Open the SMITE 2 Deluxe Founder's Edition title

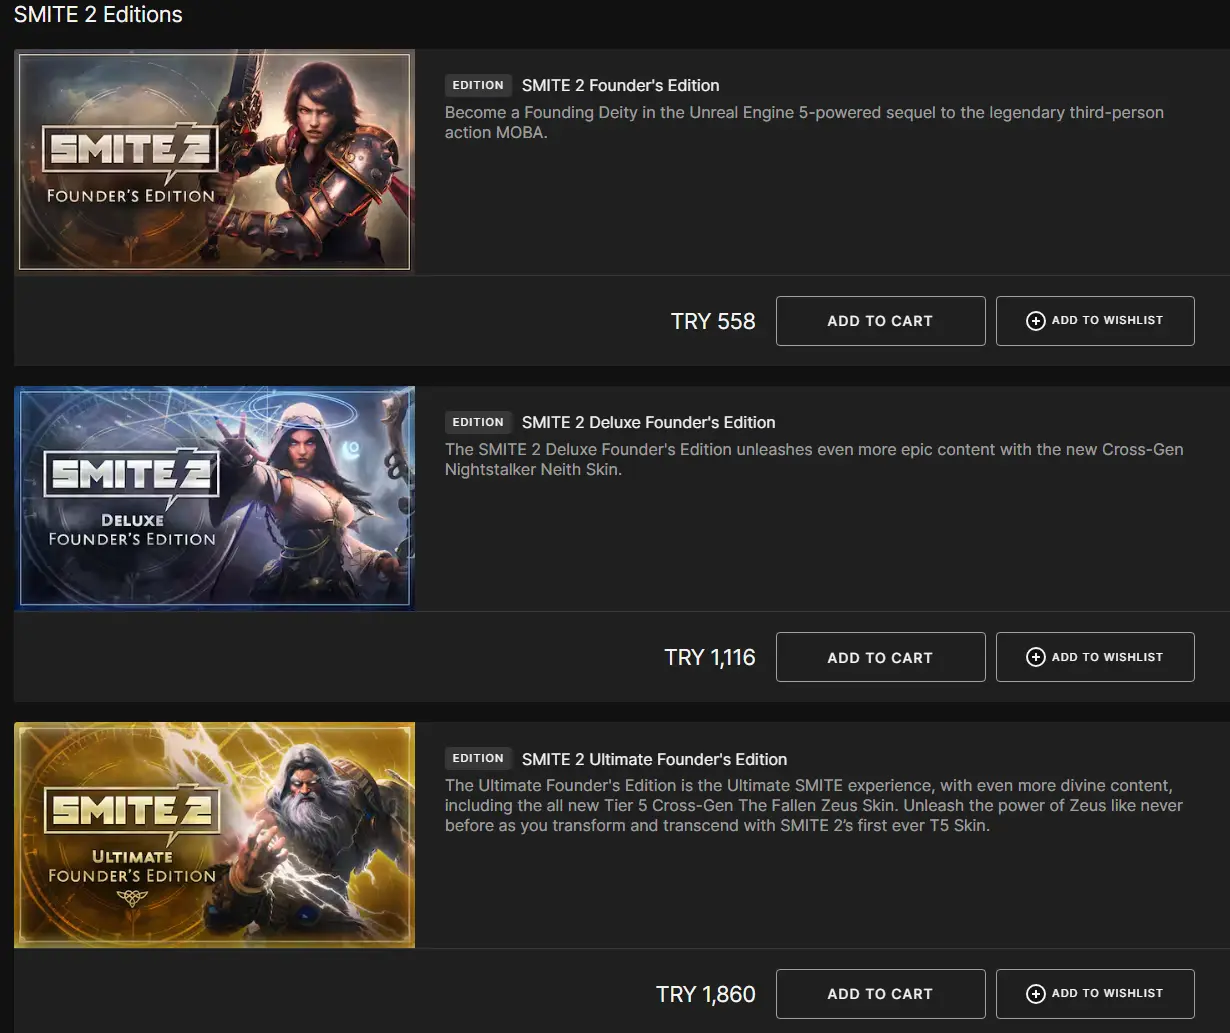(648, 422)
